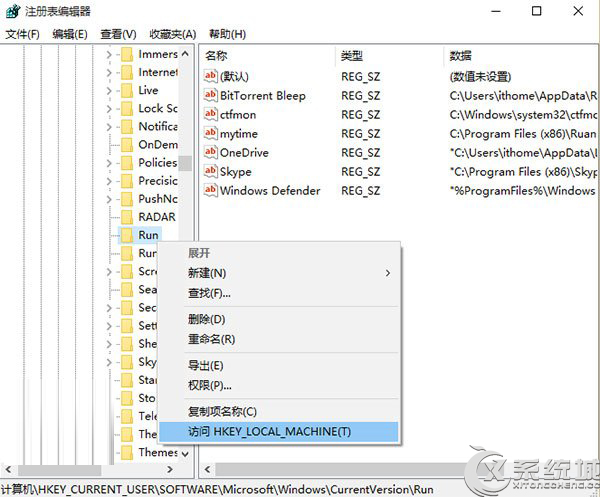This screenshot has width=600, height=497.
Task: Select the Themes key in tree
Action: [158, 452]
